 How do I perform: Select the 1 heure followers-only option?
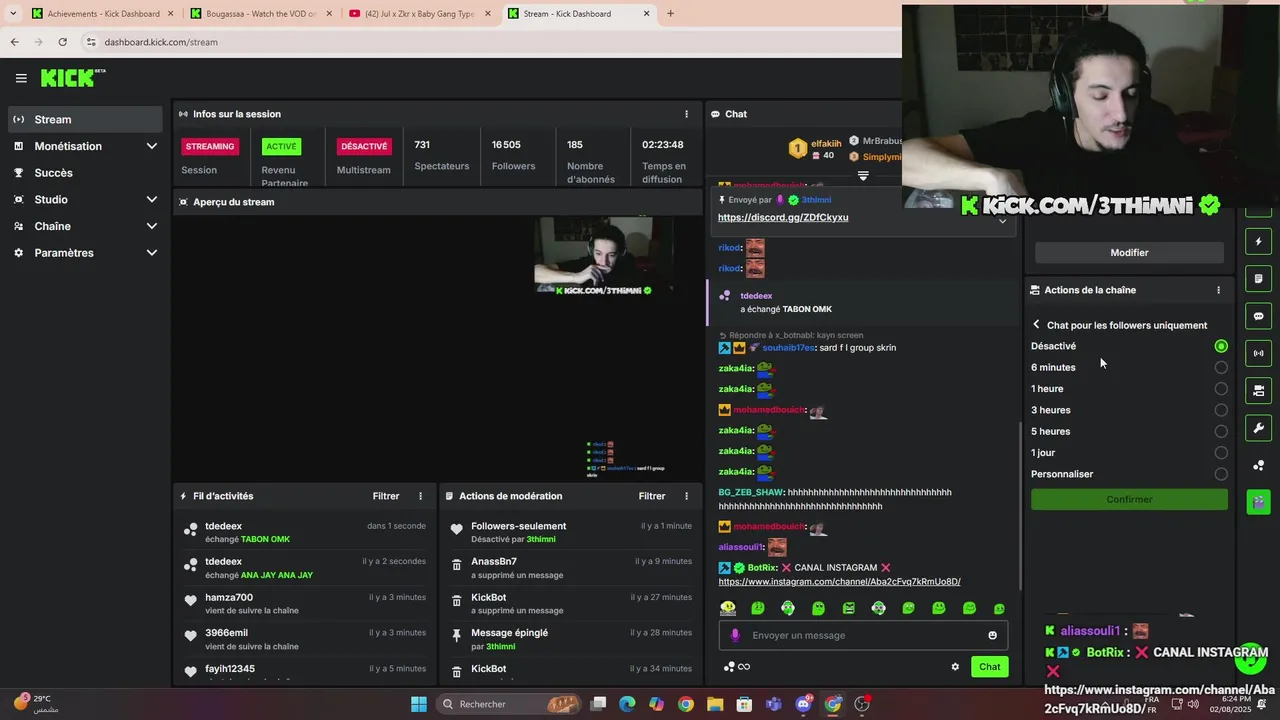click(1221, 389)
